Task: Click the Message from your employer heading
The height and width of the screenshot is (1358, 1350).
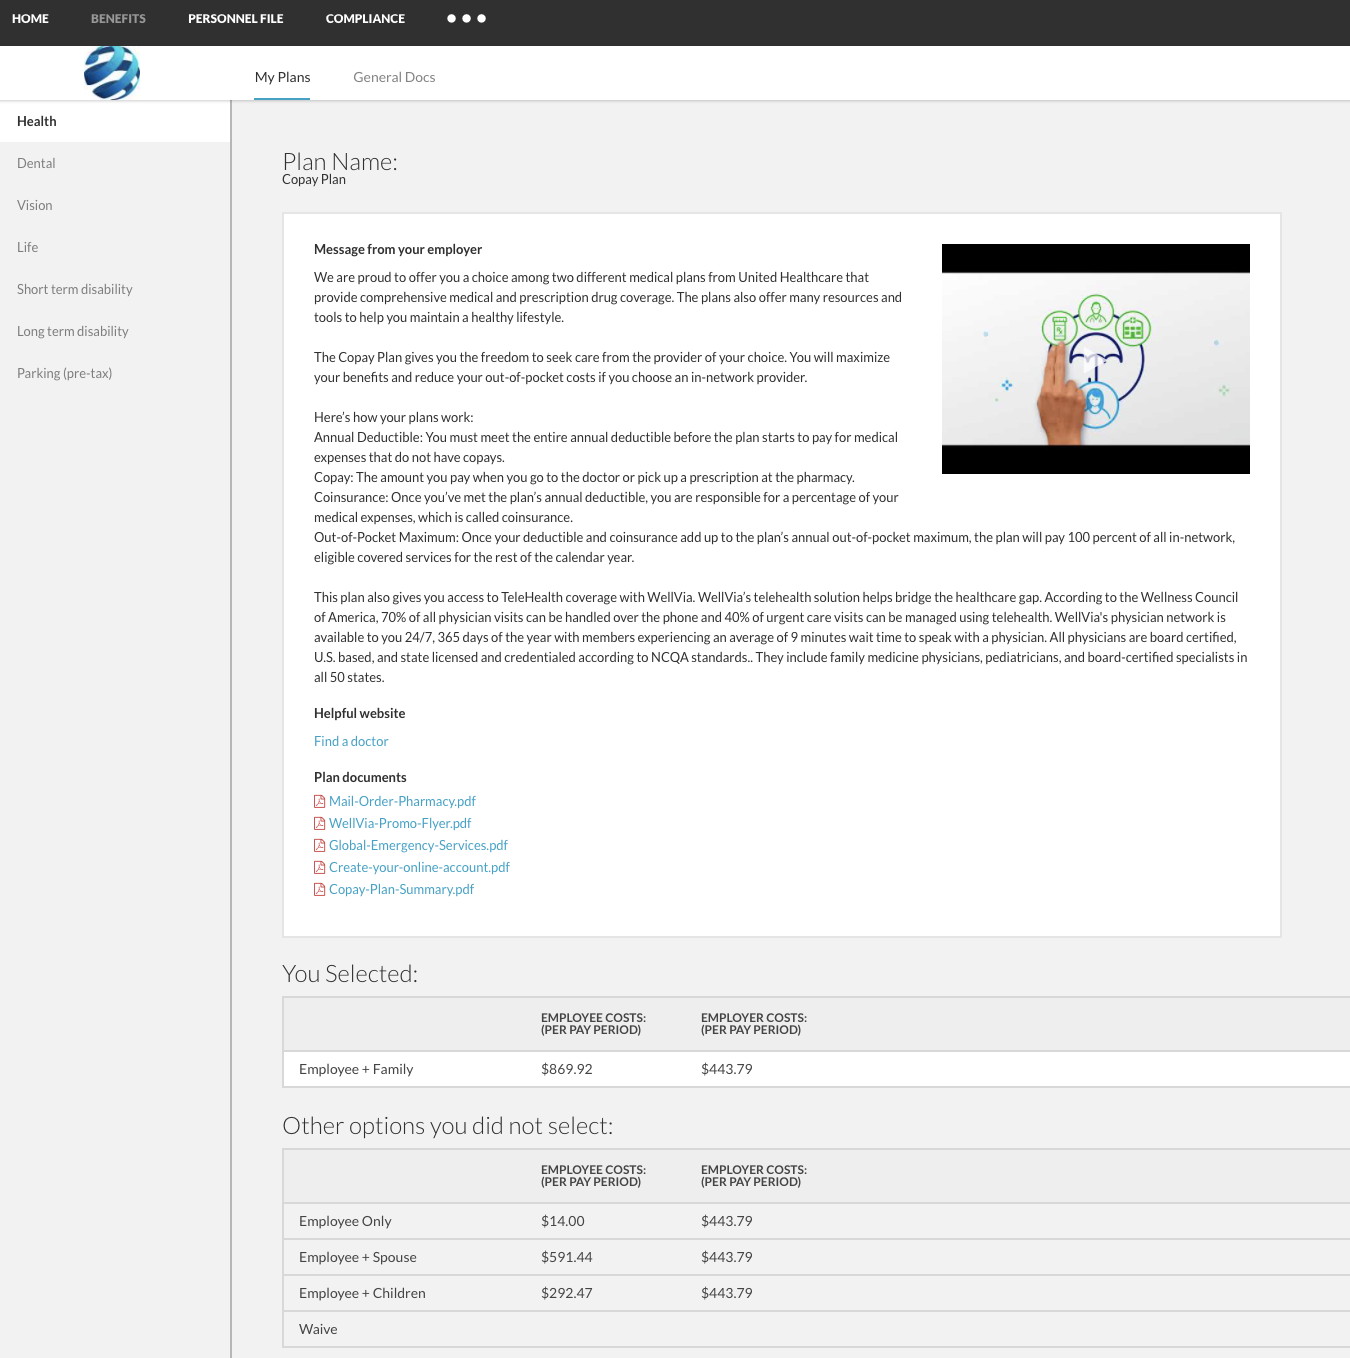Action: coord(398,249)
